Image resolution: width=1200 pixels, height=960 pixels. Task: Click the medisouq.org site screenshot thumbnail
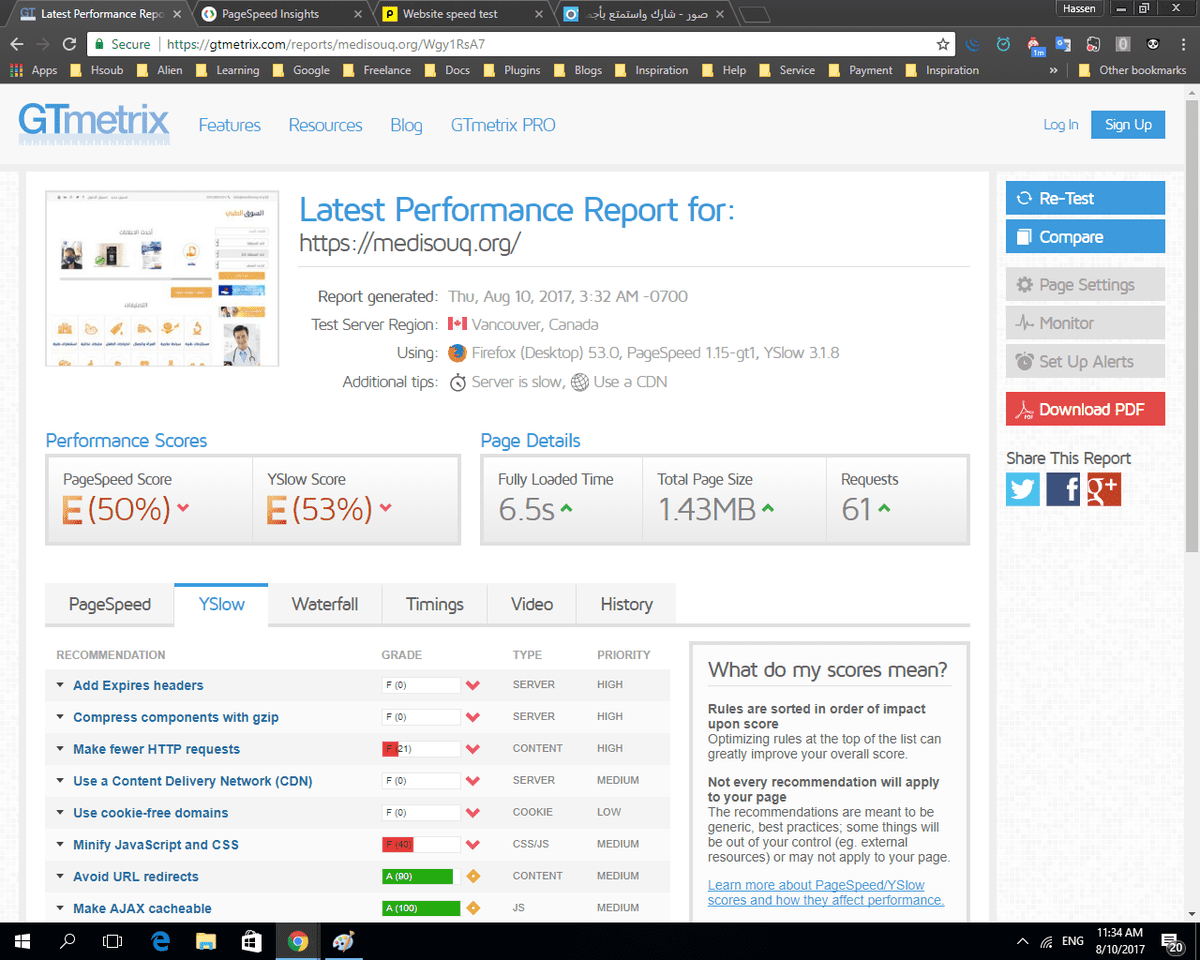point(162,278)
